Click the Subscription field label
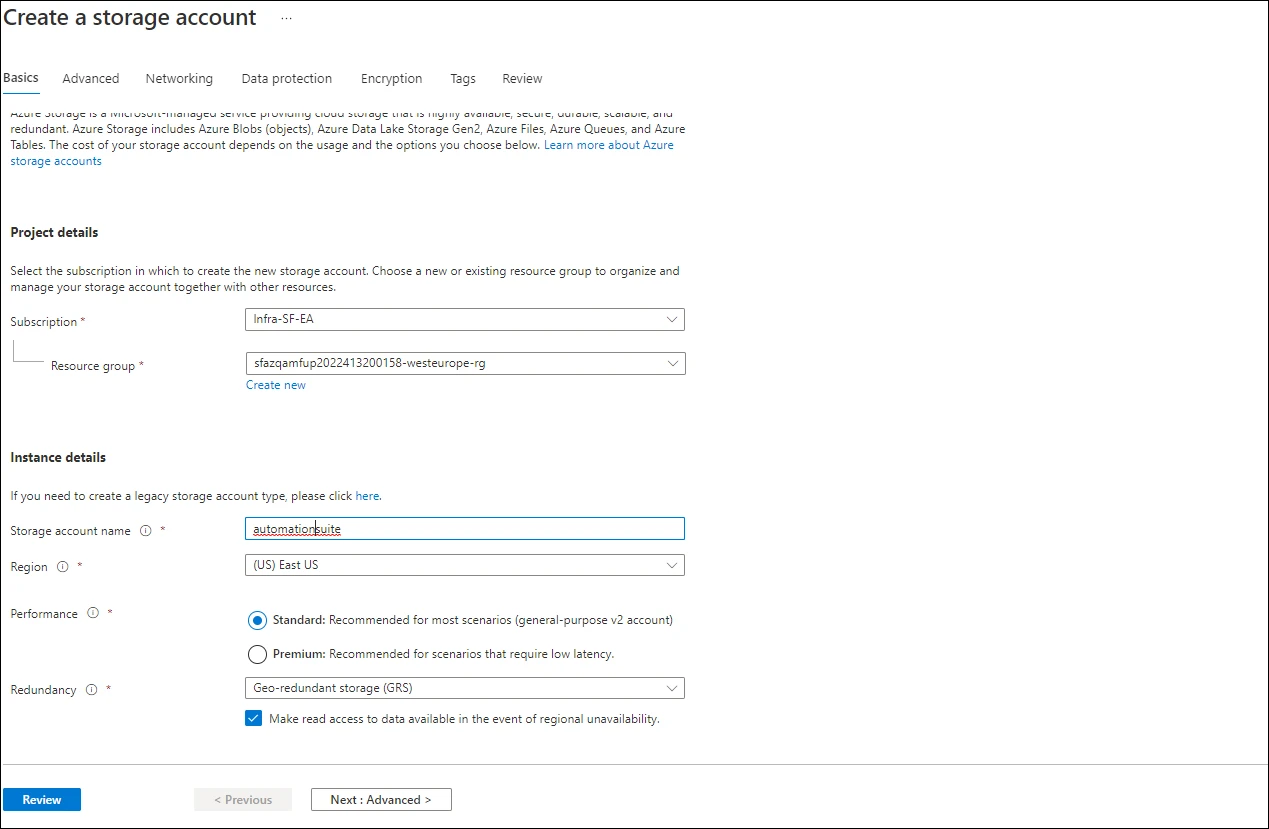 44,322
